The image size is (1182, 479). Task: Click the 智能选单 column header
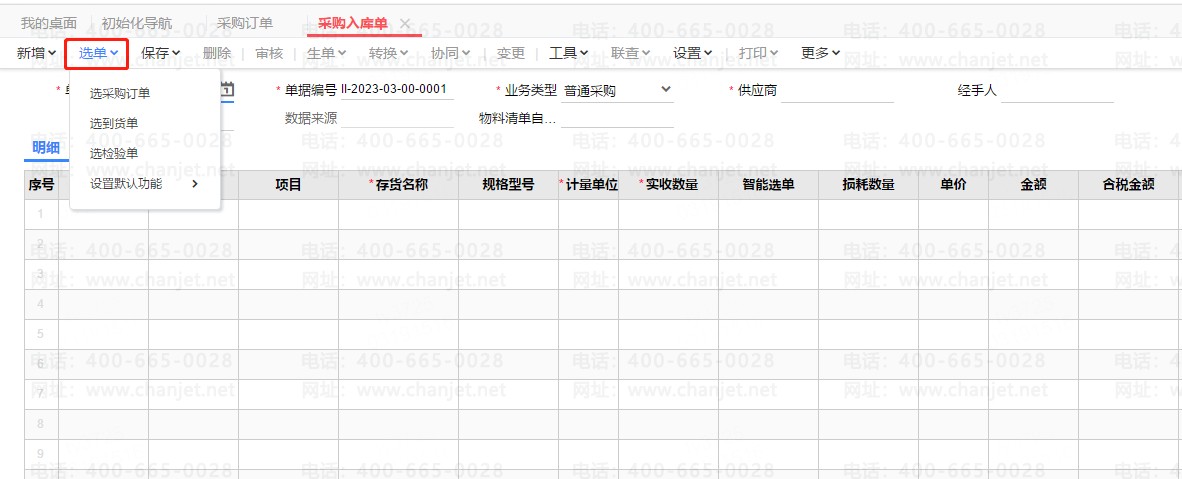[769, 185]
